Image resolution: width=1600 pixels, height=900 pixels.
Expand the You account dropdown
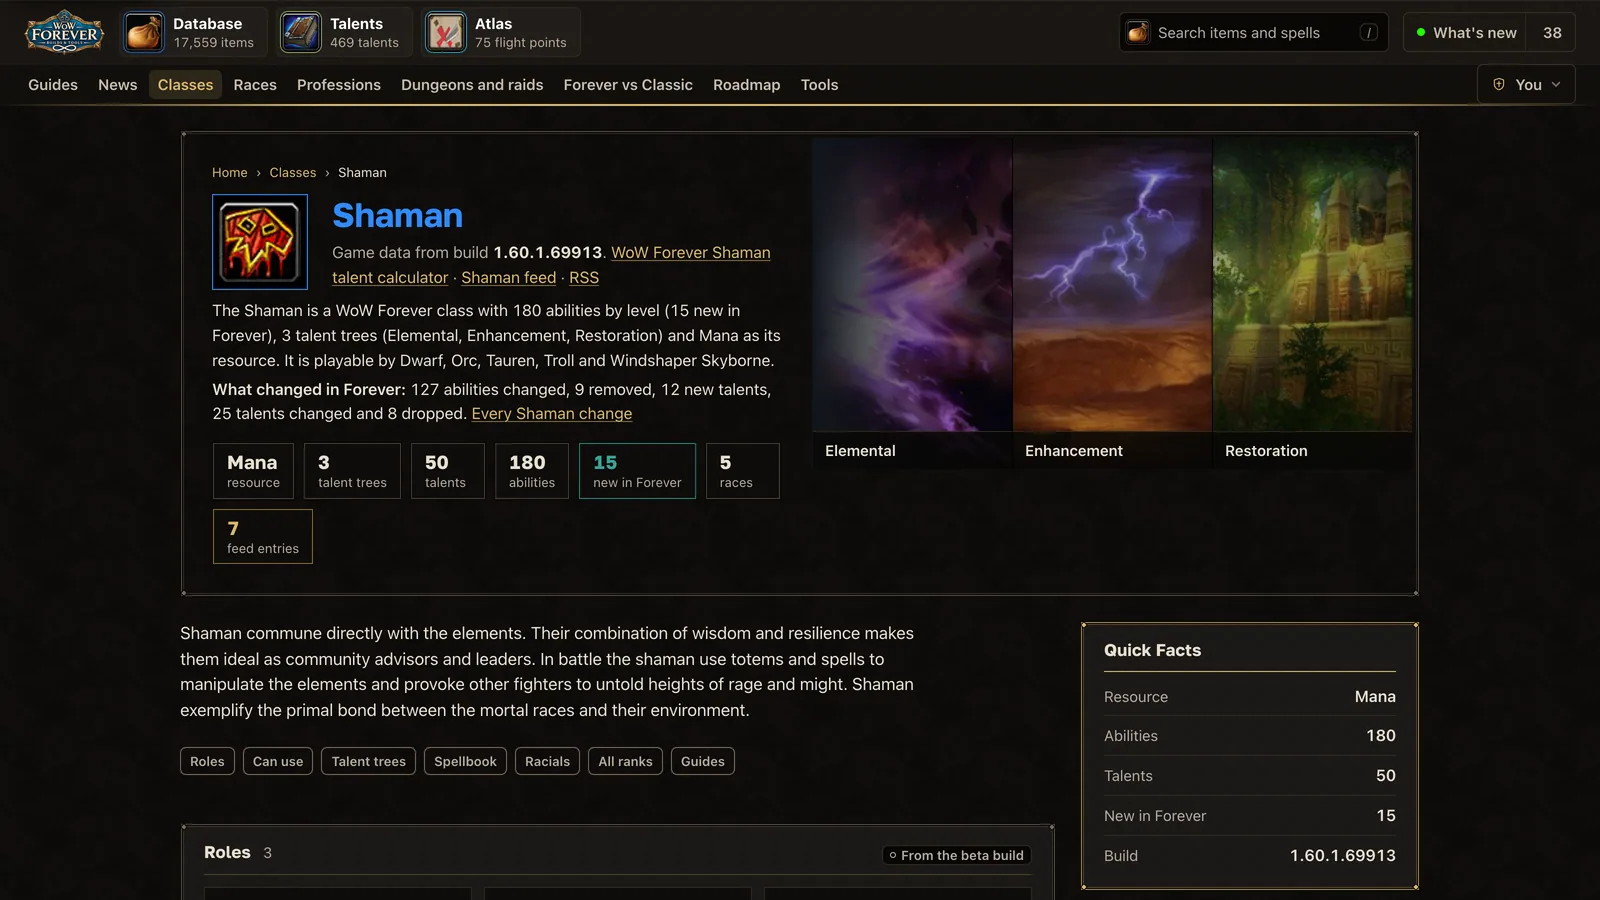(1526, 85)
